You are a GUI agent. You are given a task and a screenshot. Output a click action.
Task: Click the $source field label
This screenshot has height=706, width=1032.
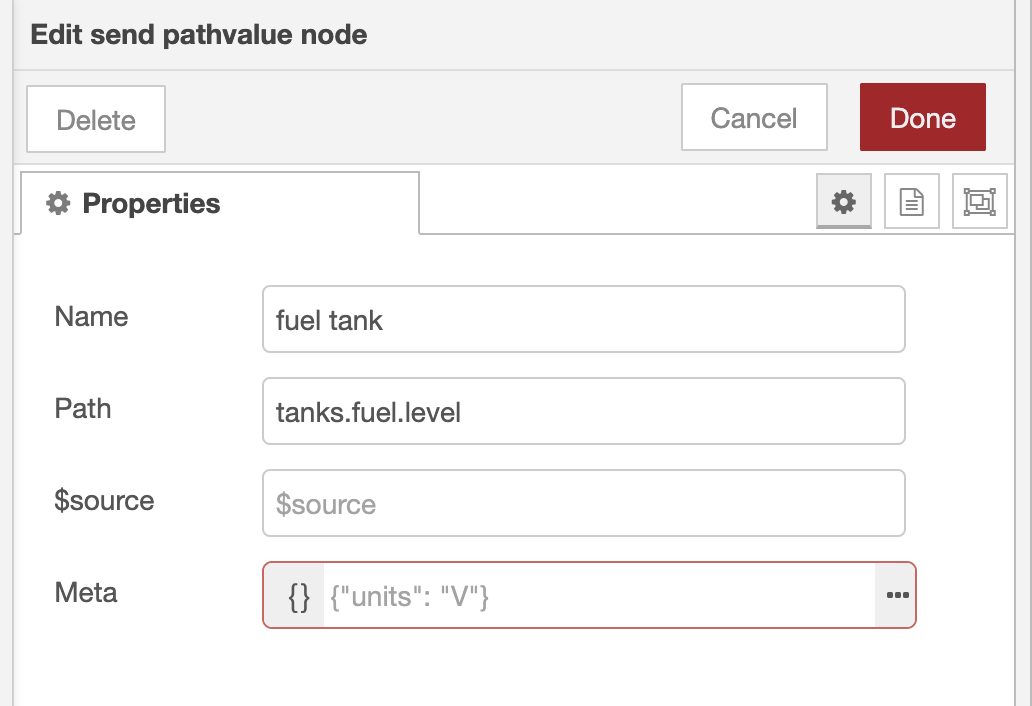(105, 501)
